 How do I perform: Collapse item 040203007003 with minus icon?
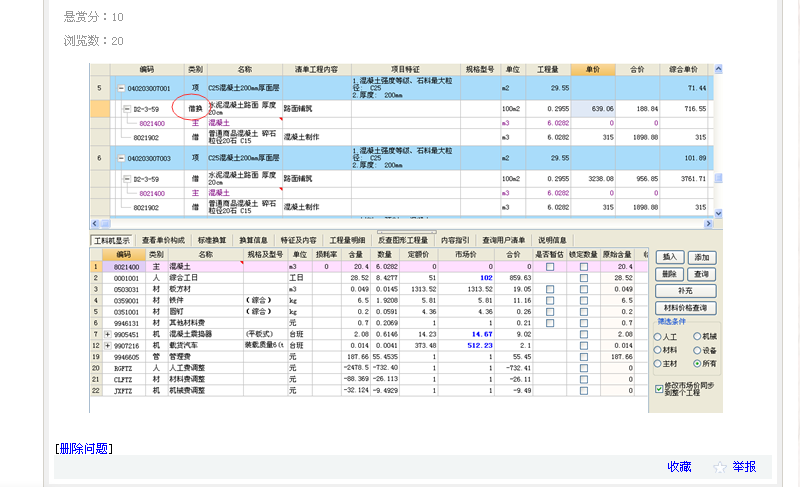pos(121,158)
